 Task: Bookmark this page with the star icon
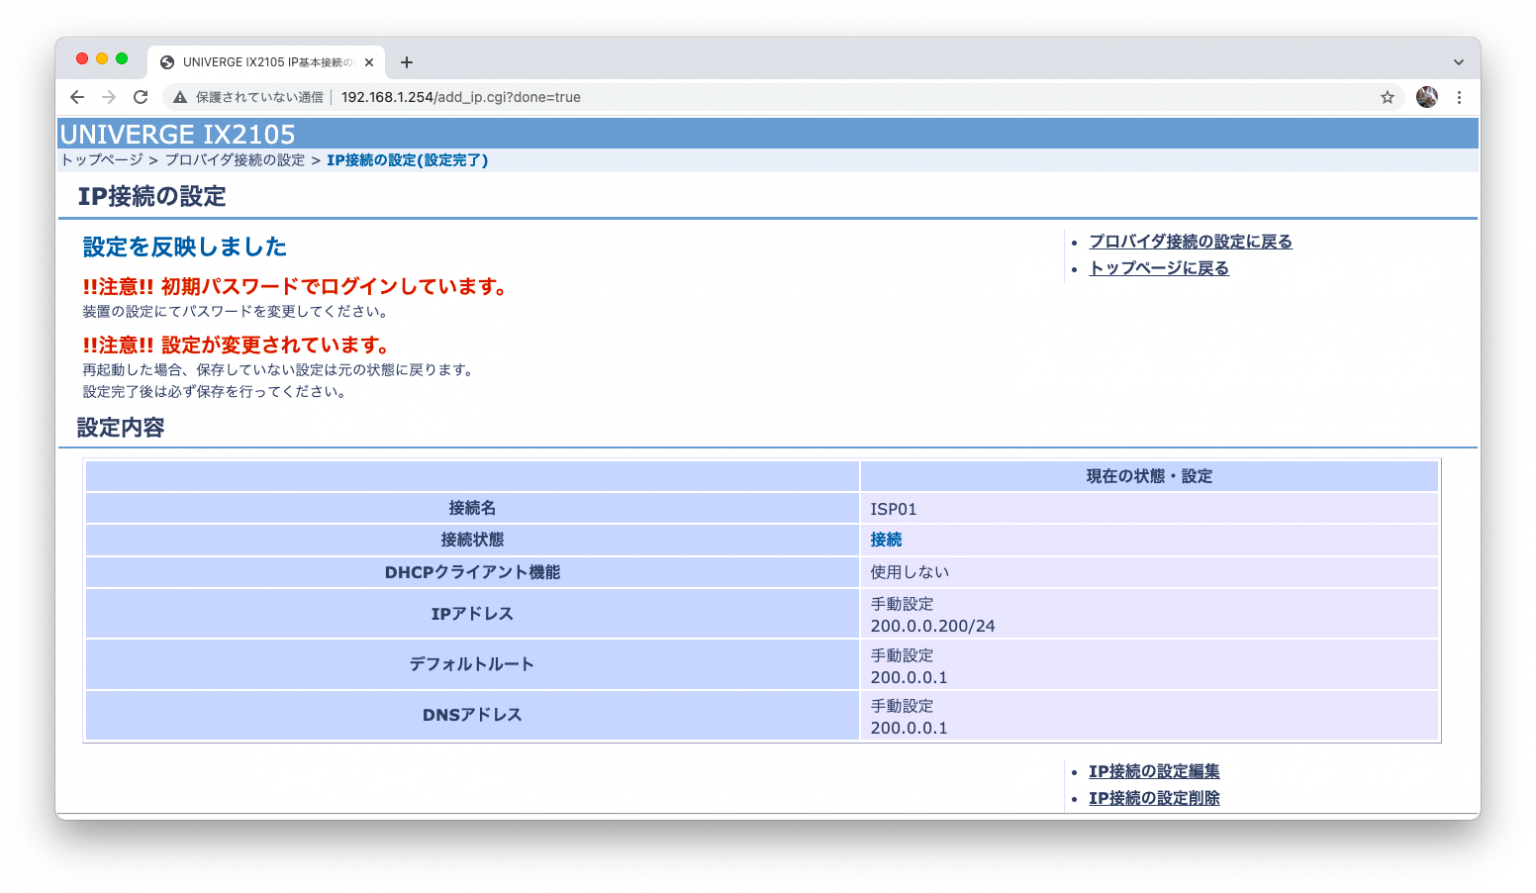pos(1387,97)
